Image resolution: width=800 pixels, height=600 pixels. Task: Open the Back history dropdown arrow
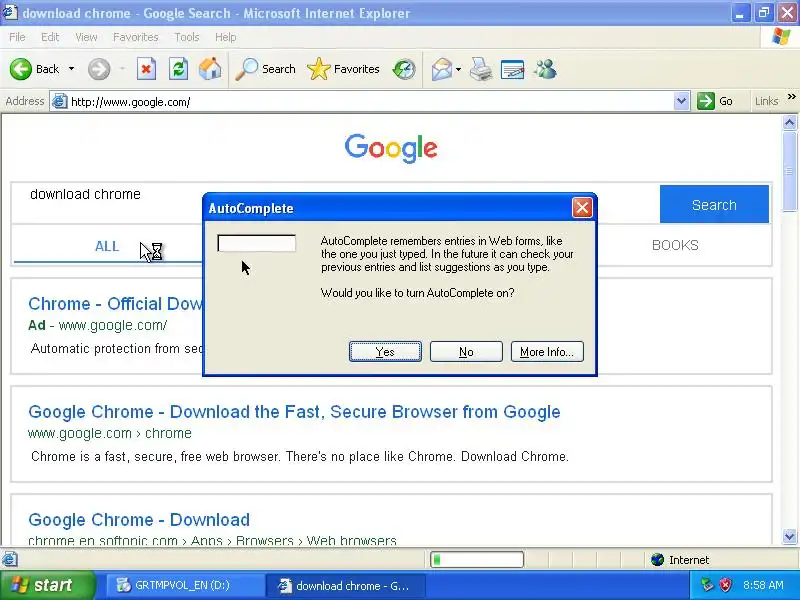(x=71, y=69)
